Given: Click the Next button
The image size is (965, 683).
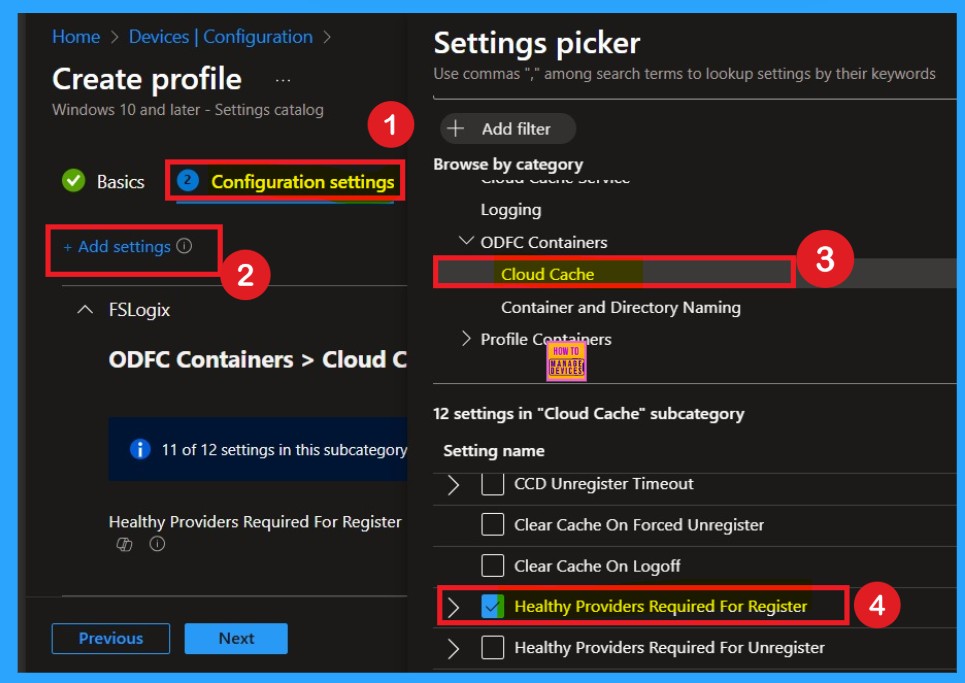Looking at the screenshot, I should point(237,638).
